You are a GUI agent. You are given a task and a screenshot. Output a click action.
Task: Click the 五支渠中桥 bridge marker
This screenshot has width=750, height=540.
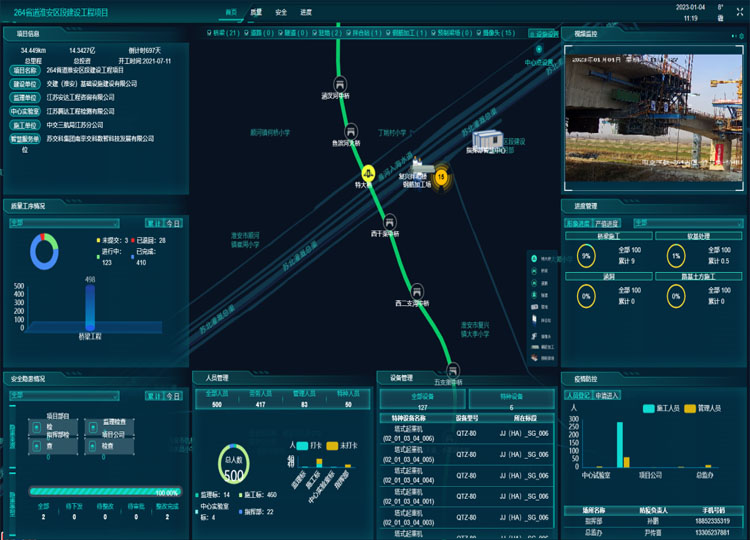click(452, 370)
